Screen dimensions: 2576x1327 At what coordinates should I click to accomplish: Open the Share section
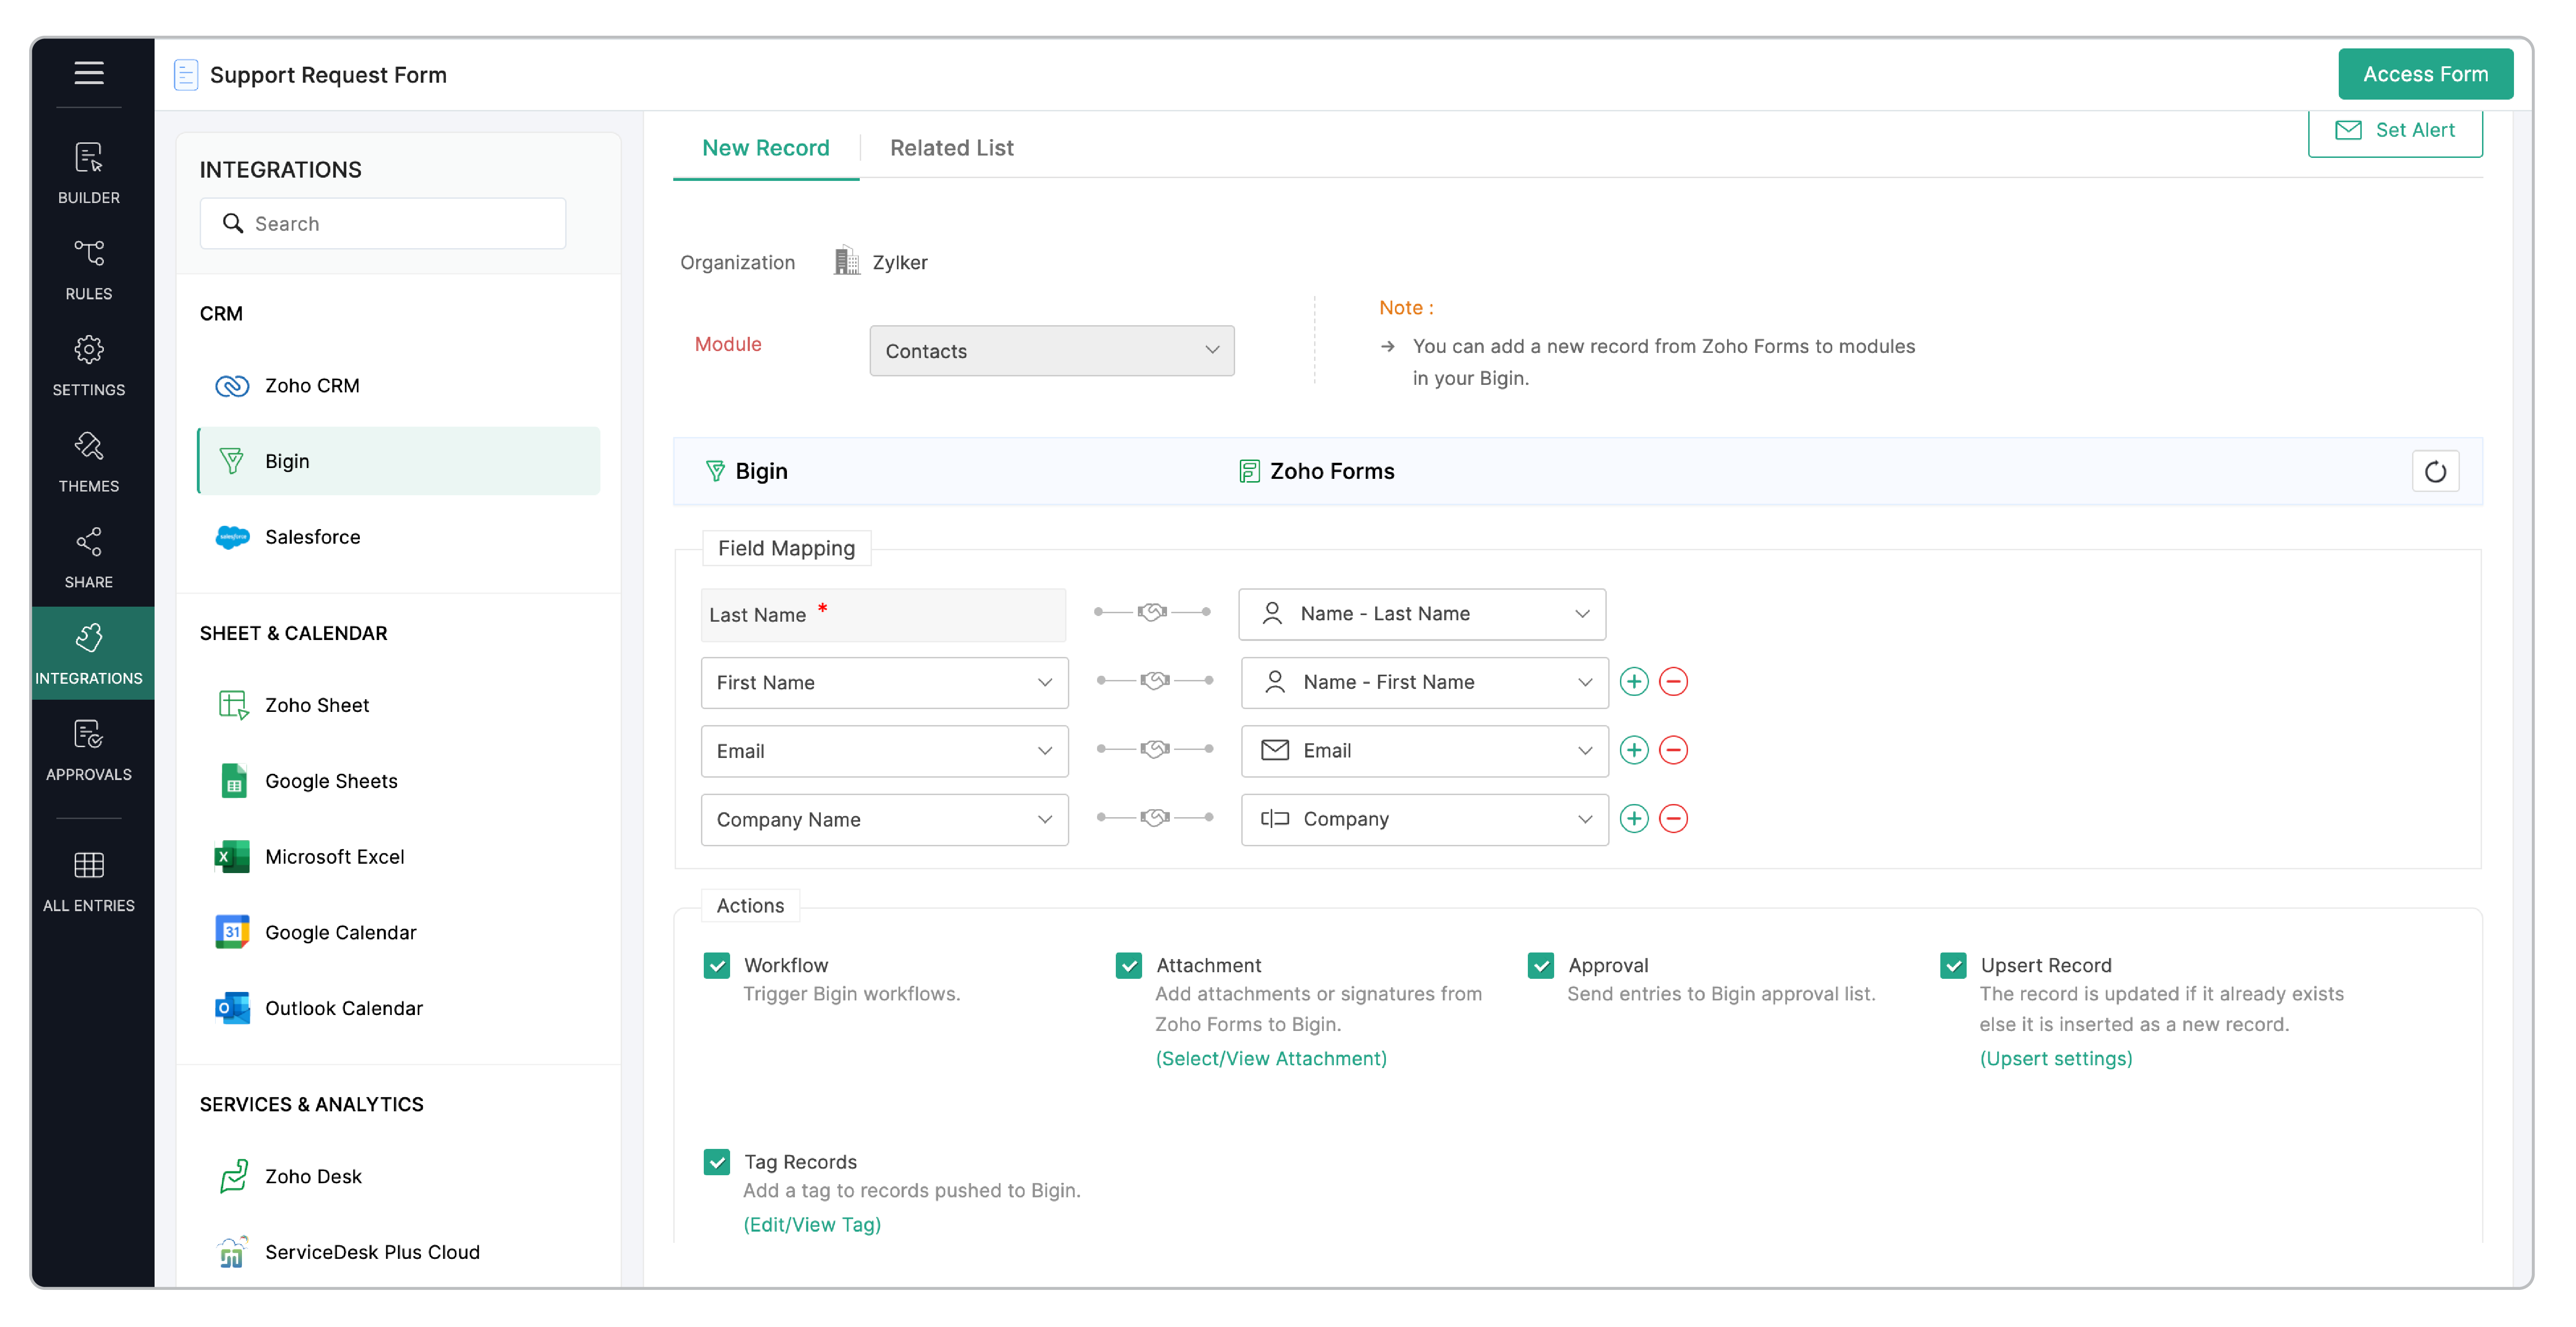tap(89, 555)
